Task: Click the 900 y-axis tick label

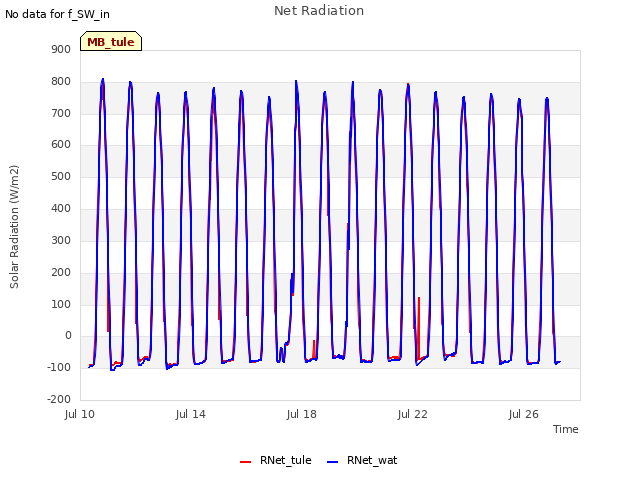Action: coord(61,49)
